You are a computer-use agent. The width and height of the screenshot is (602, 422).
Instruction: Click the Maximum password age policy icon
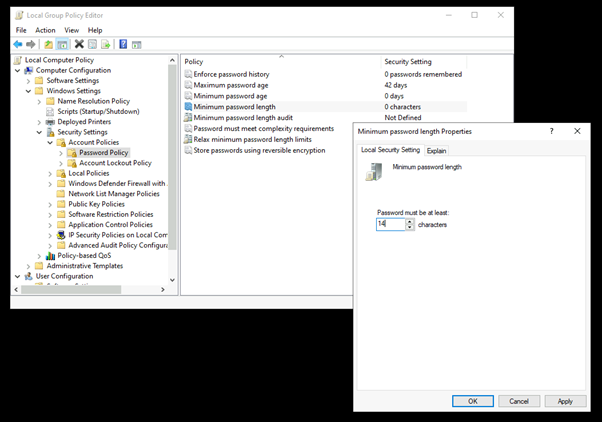coord(188,85)
